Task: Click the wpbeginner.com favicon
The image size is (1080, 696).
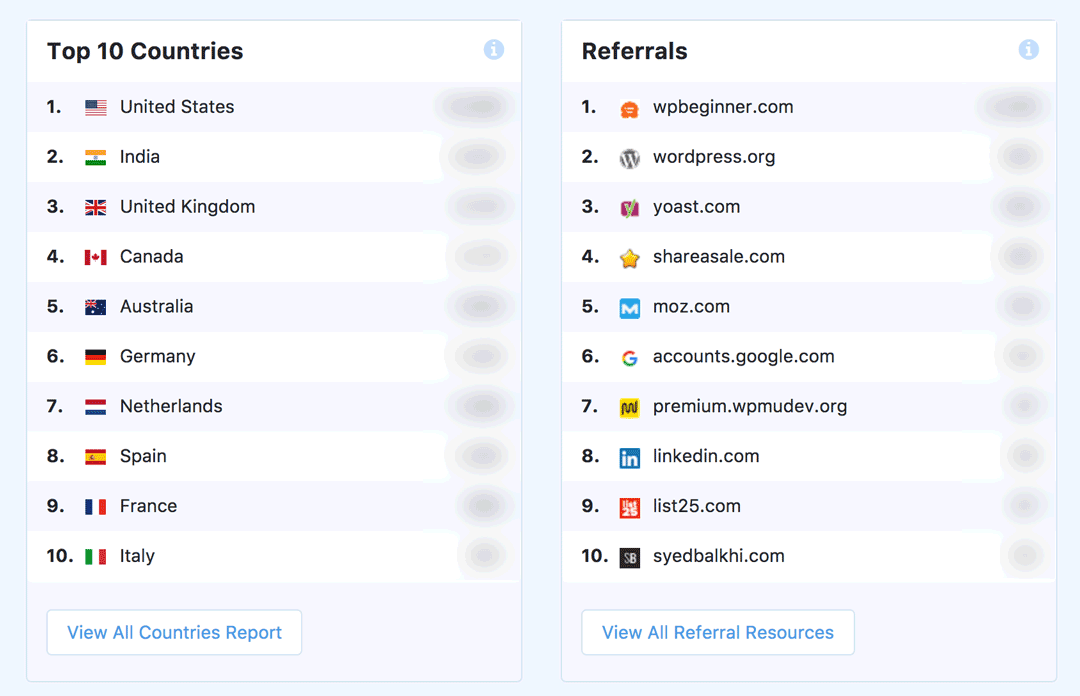Action: (630, 109)
